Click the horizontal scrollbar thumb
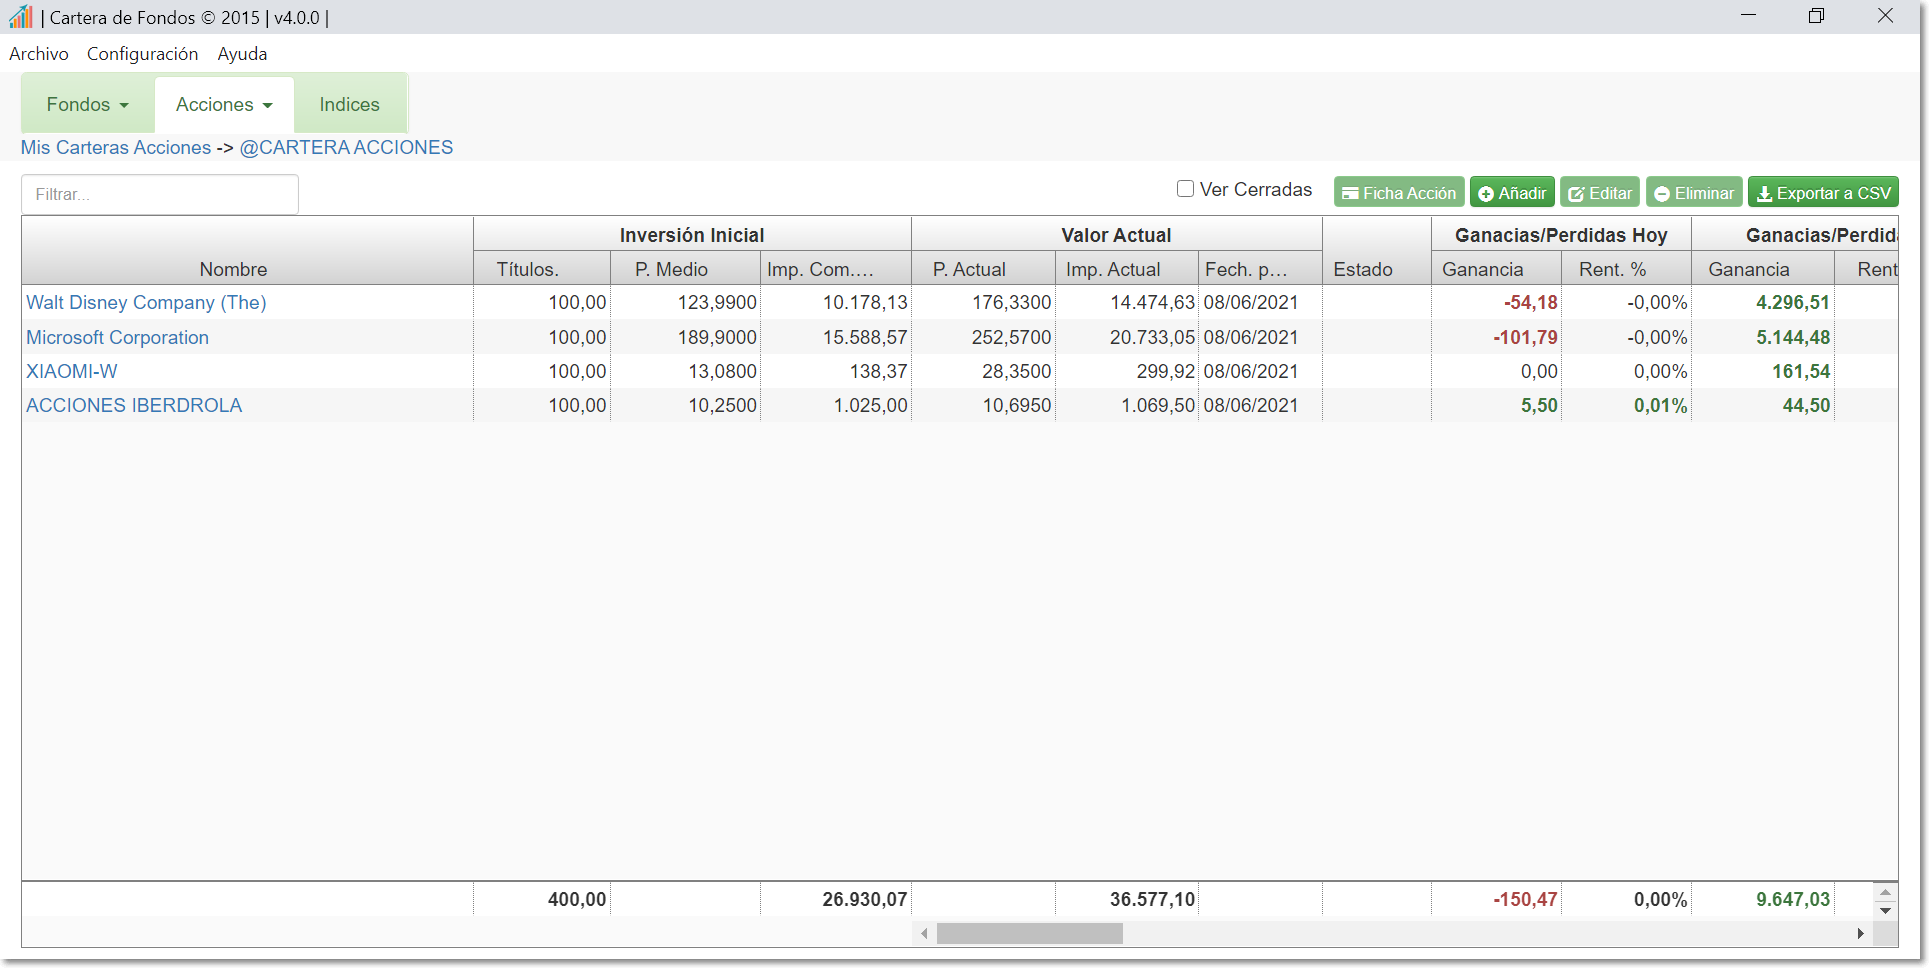This screenshot has height=968, width=1929. (1029, 933)
